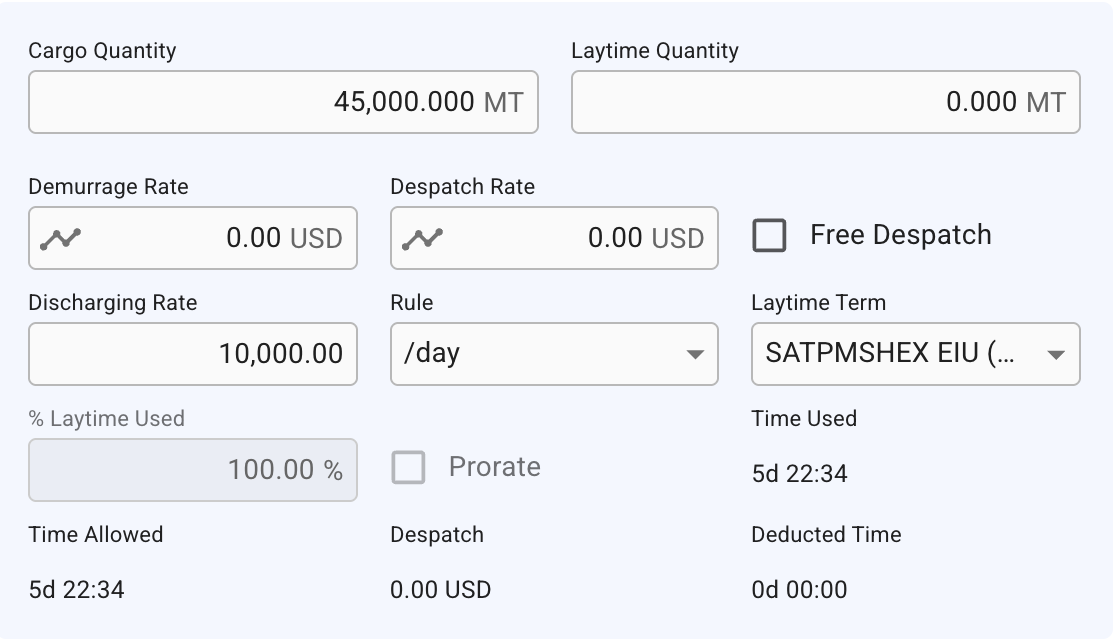Focus the Laytime Quantity input field

point(825,102)
